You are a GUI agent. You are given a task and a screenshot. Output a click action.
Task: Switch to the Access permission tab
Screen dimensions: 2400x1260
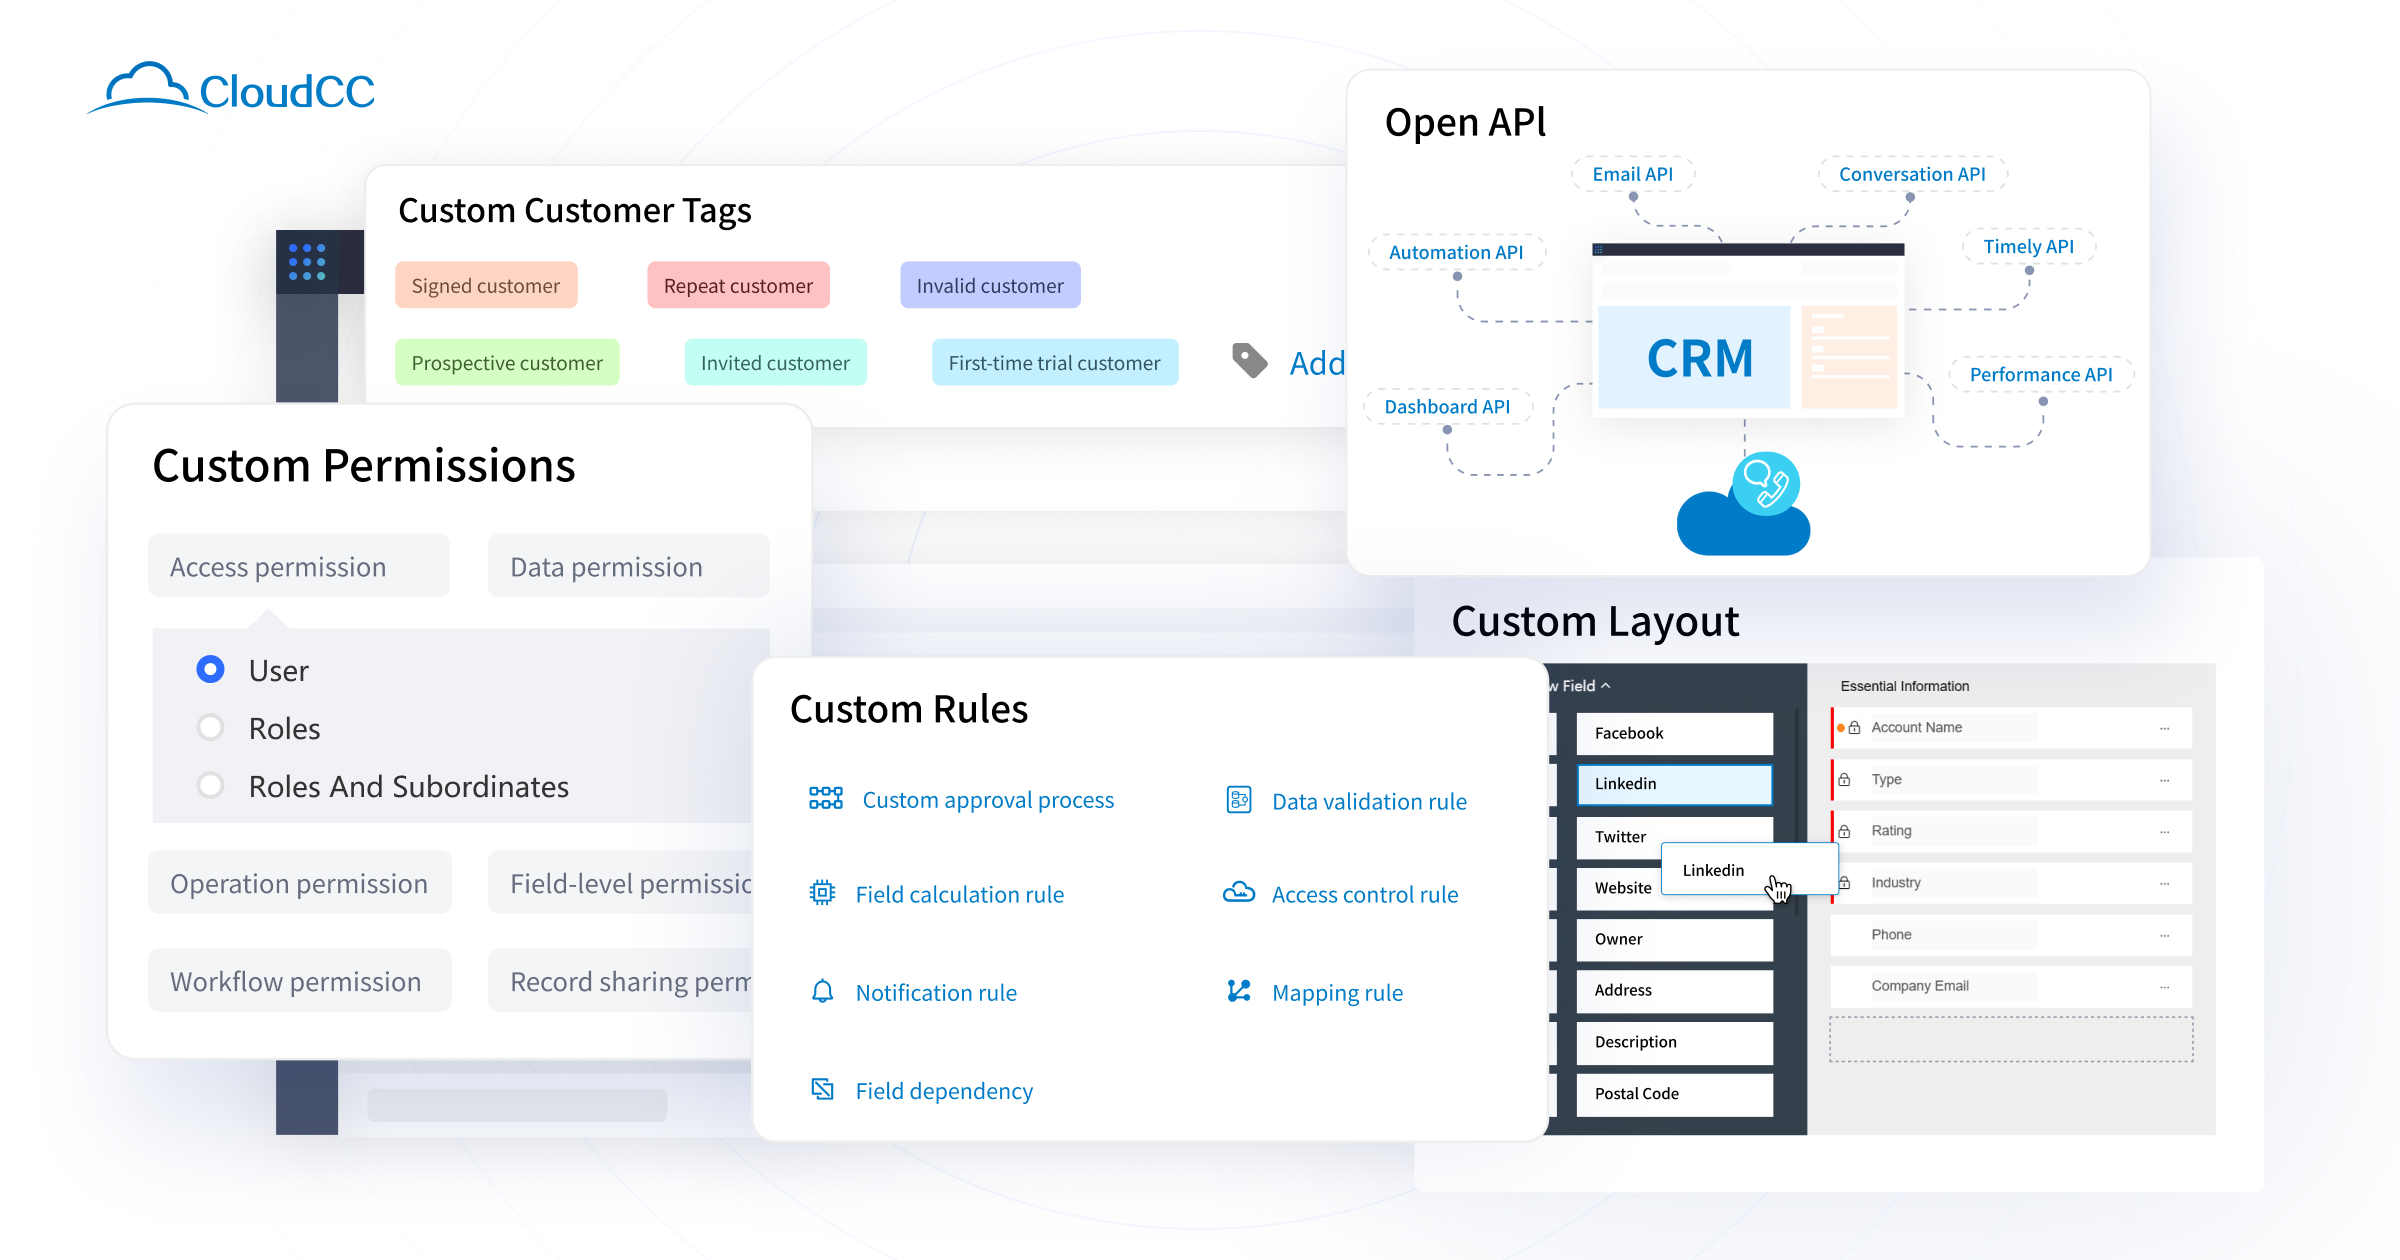point(298,566)
